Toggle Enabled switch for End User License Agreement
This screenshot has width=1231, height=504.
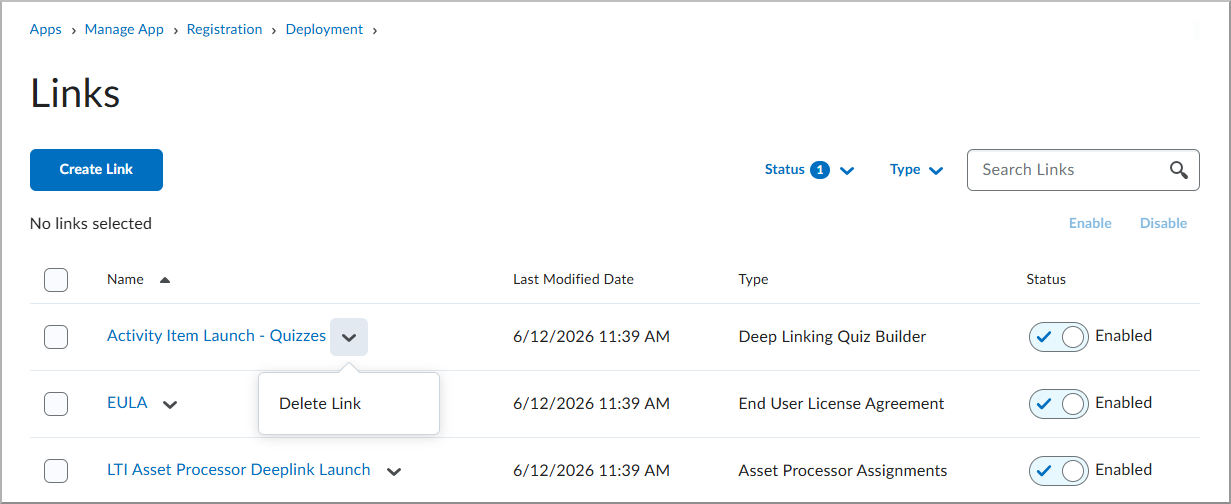[1059, 404]
